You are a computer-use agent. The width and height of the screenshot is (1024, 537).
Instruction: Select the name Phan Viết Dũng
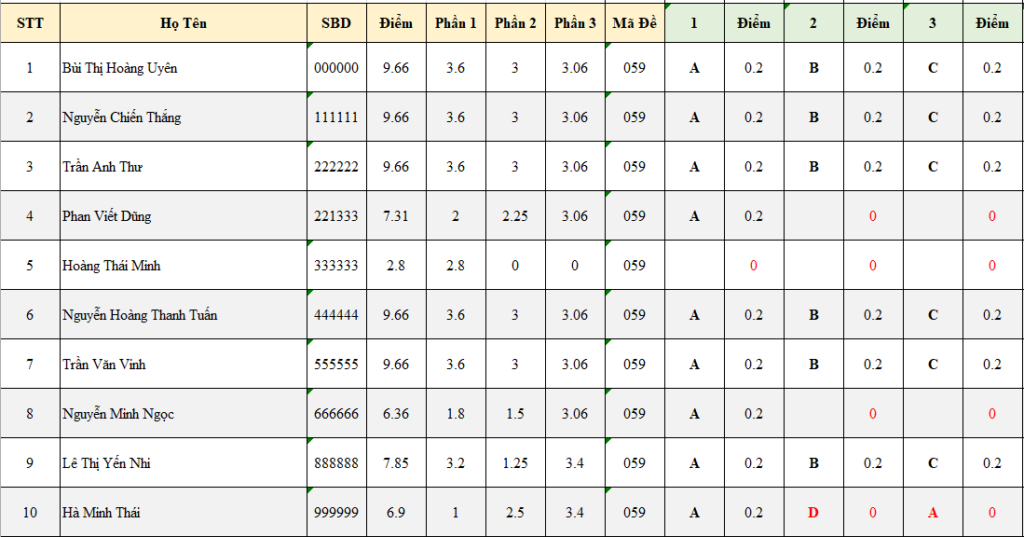tap(106, 216)
